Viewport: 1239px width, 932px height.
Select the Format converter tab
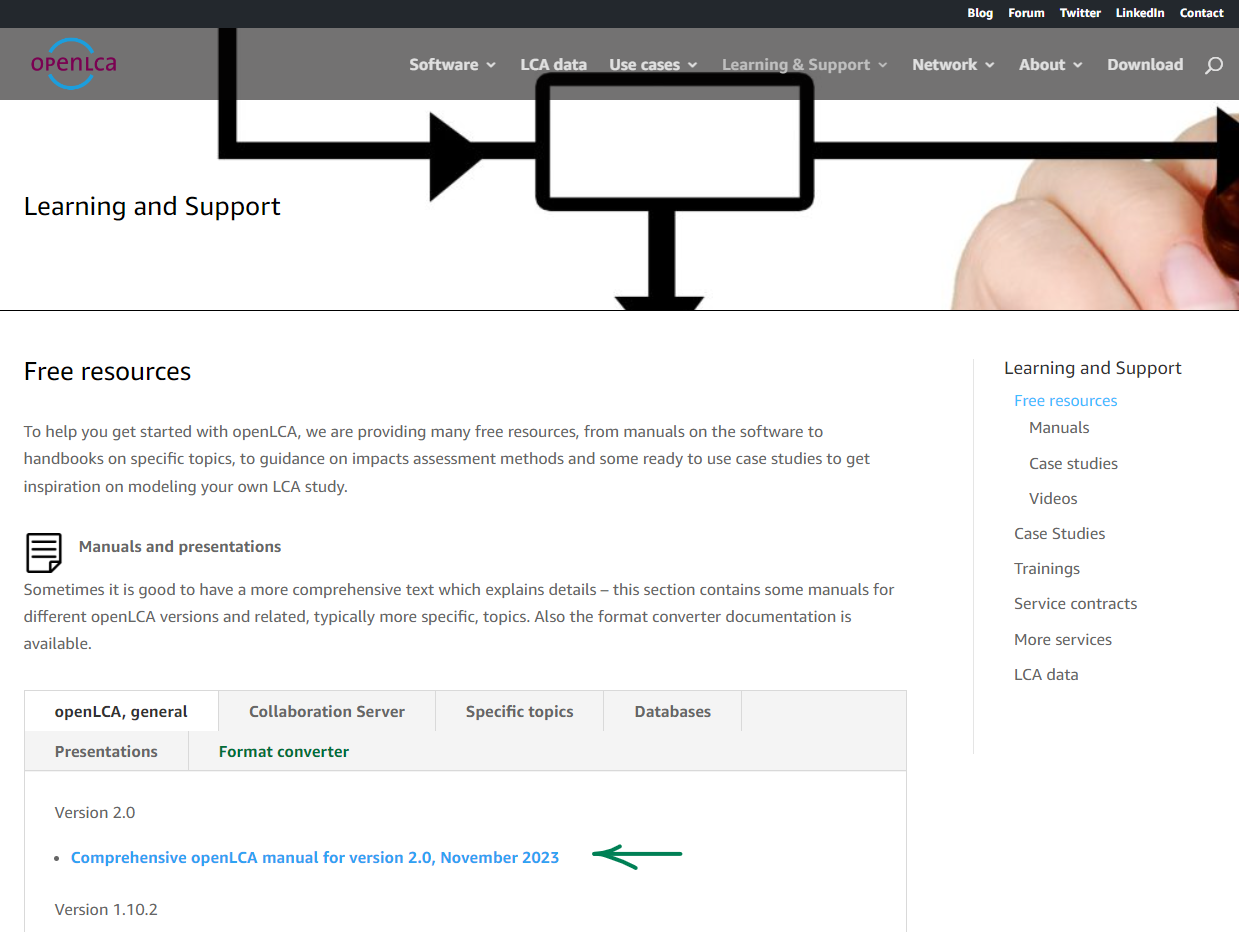284,752
